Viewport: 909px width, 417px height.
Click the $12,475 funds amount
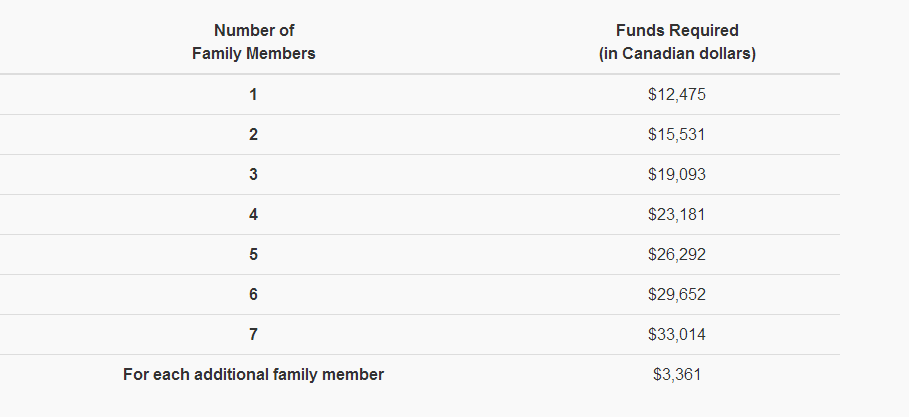tap(677, 95)
